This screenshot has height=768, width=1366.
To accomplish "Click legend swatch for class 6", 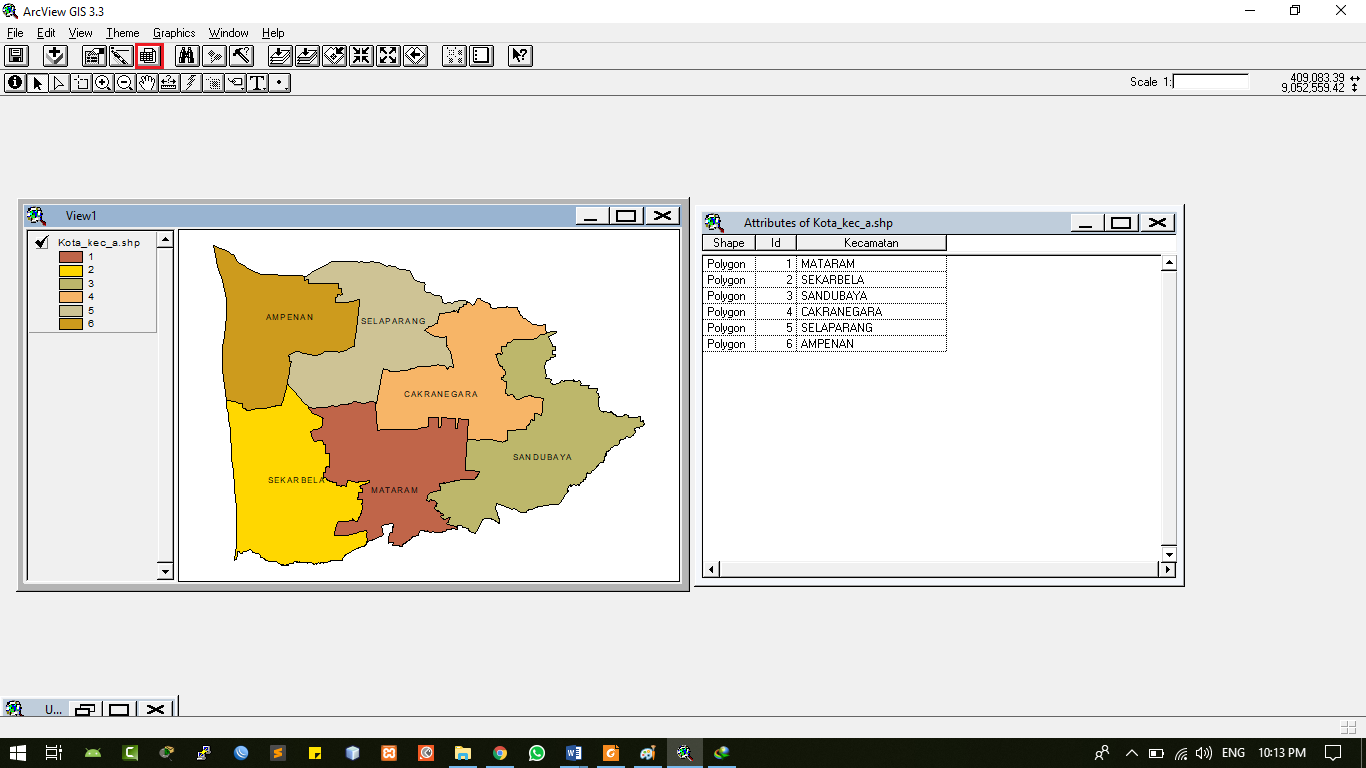I will pos(70,323).
